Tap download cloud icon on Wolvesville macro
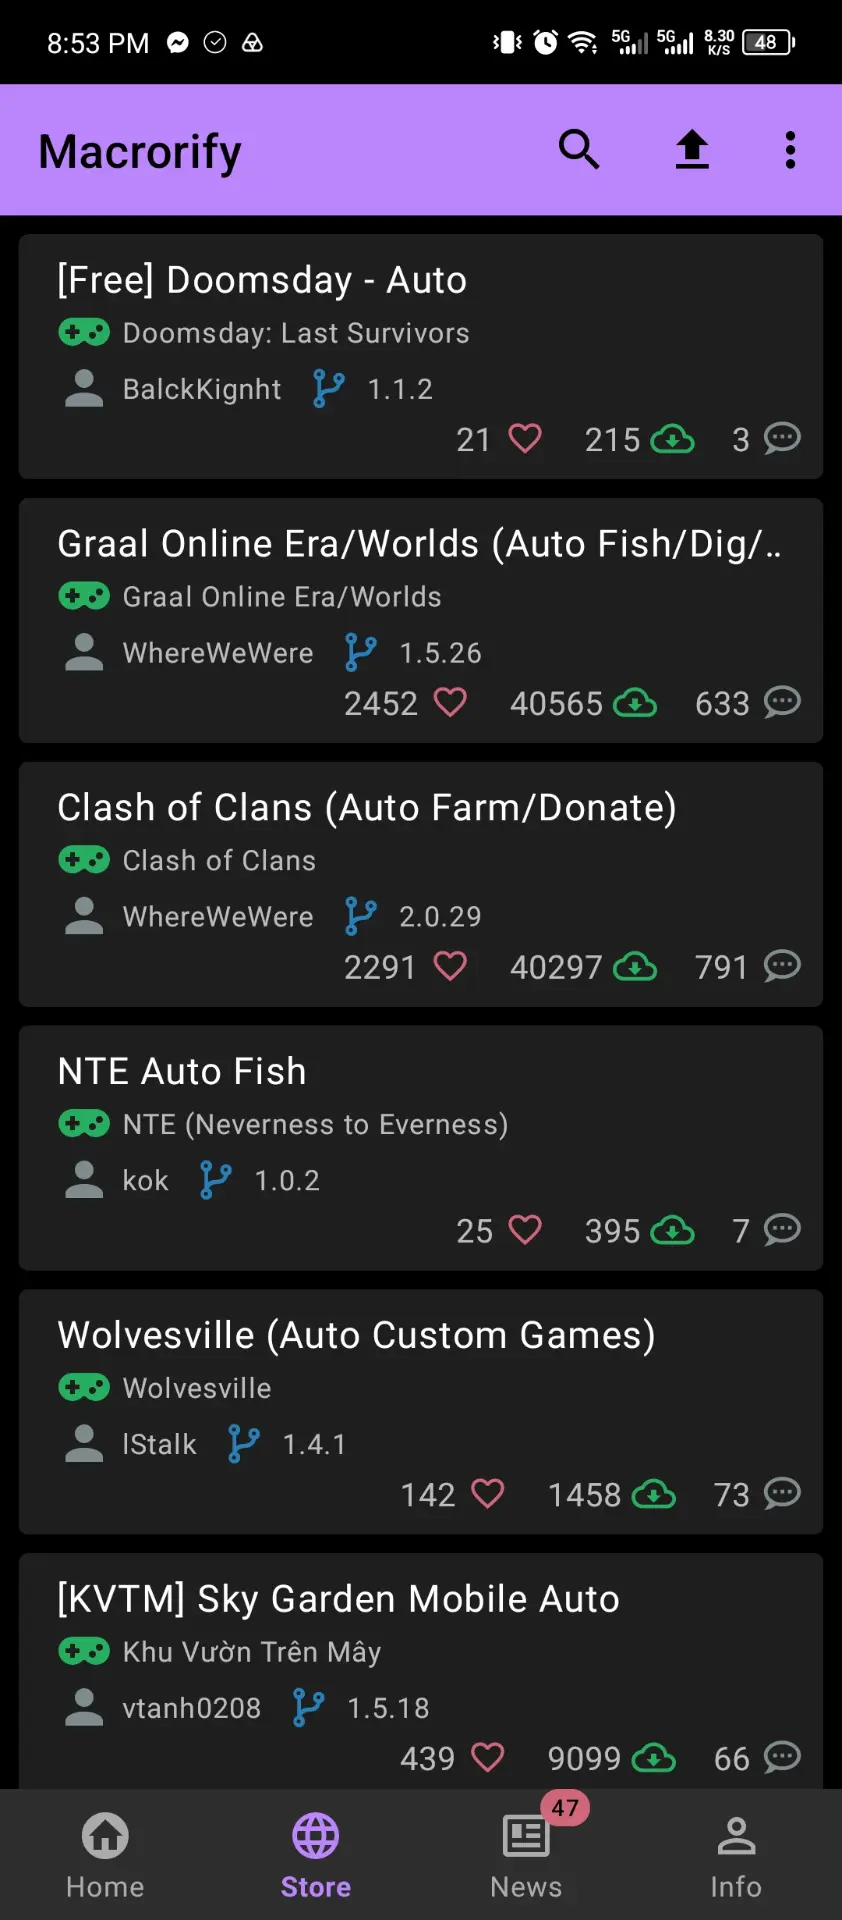This screenshot has width=842, height=1920. point(654,1494)
